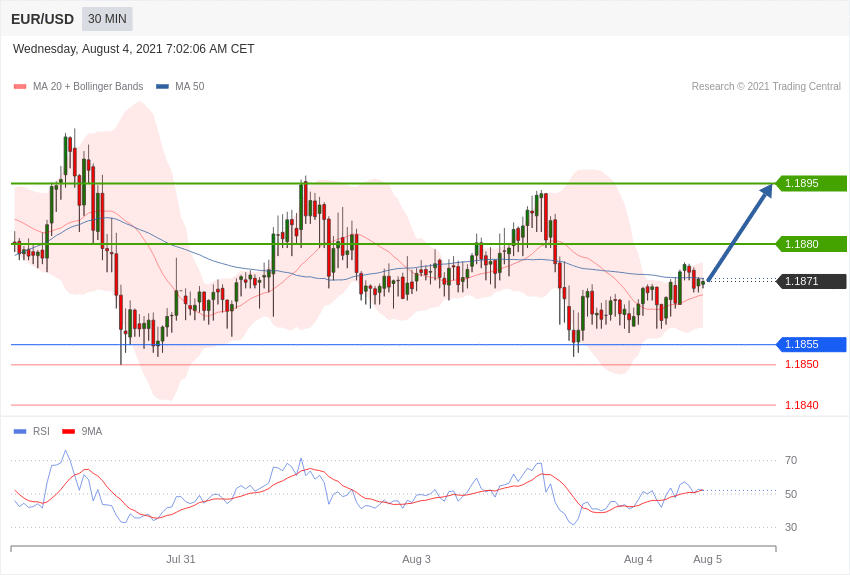Click the red 1.1850 support value

point(802,364)
